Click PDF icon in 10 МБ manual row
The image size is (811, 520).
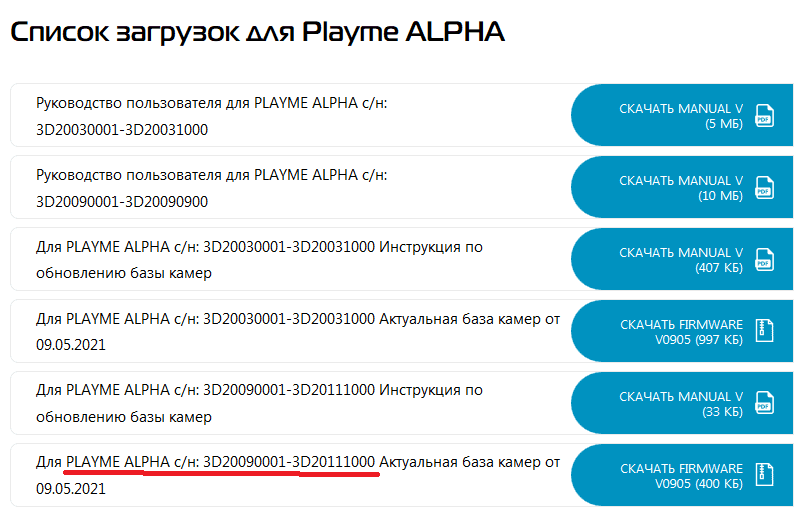click(764, 187)
